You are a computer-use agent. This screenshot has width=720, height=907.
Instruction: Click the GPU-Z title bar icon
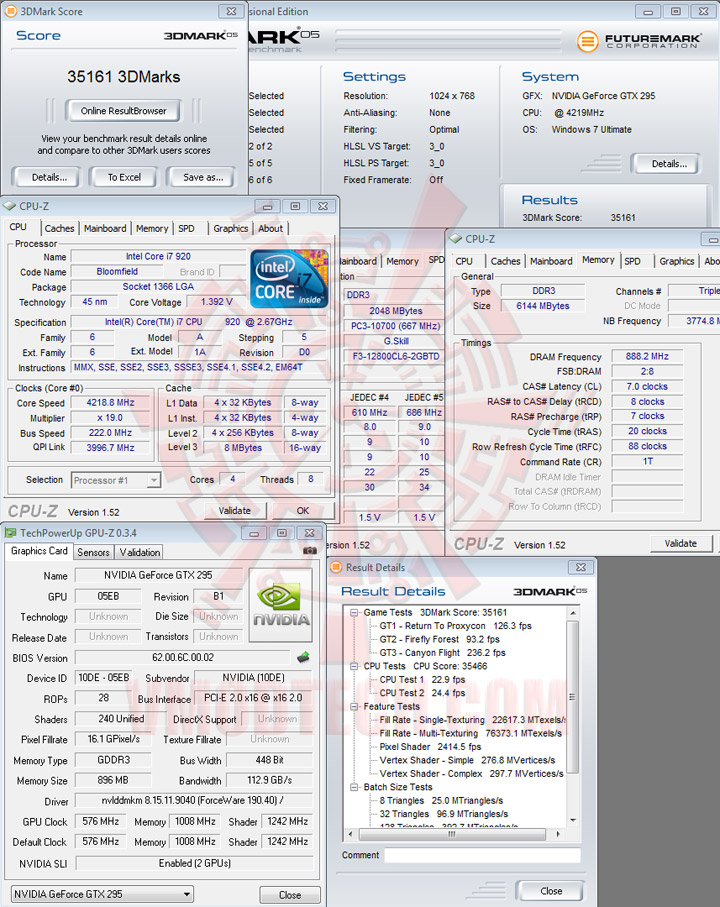tap(10, 533)
